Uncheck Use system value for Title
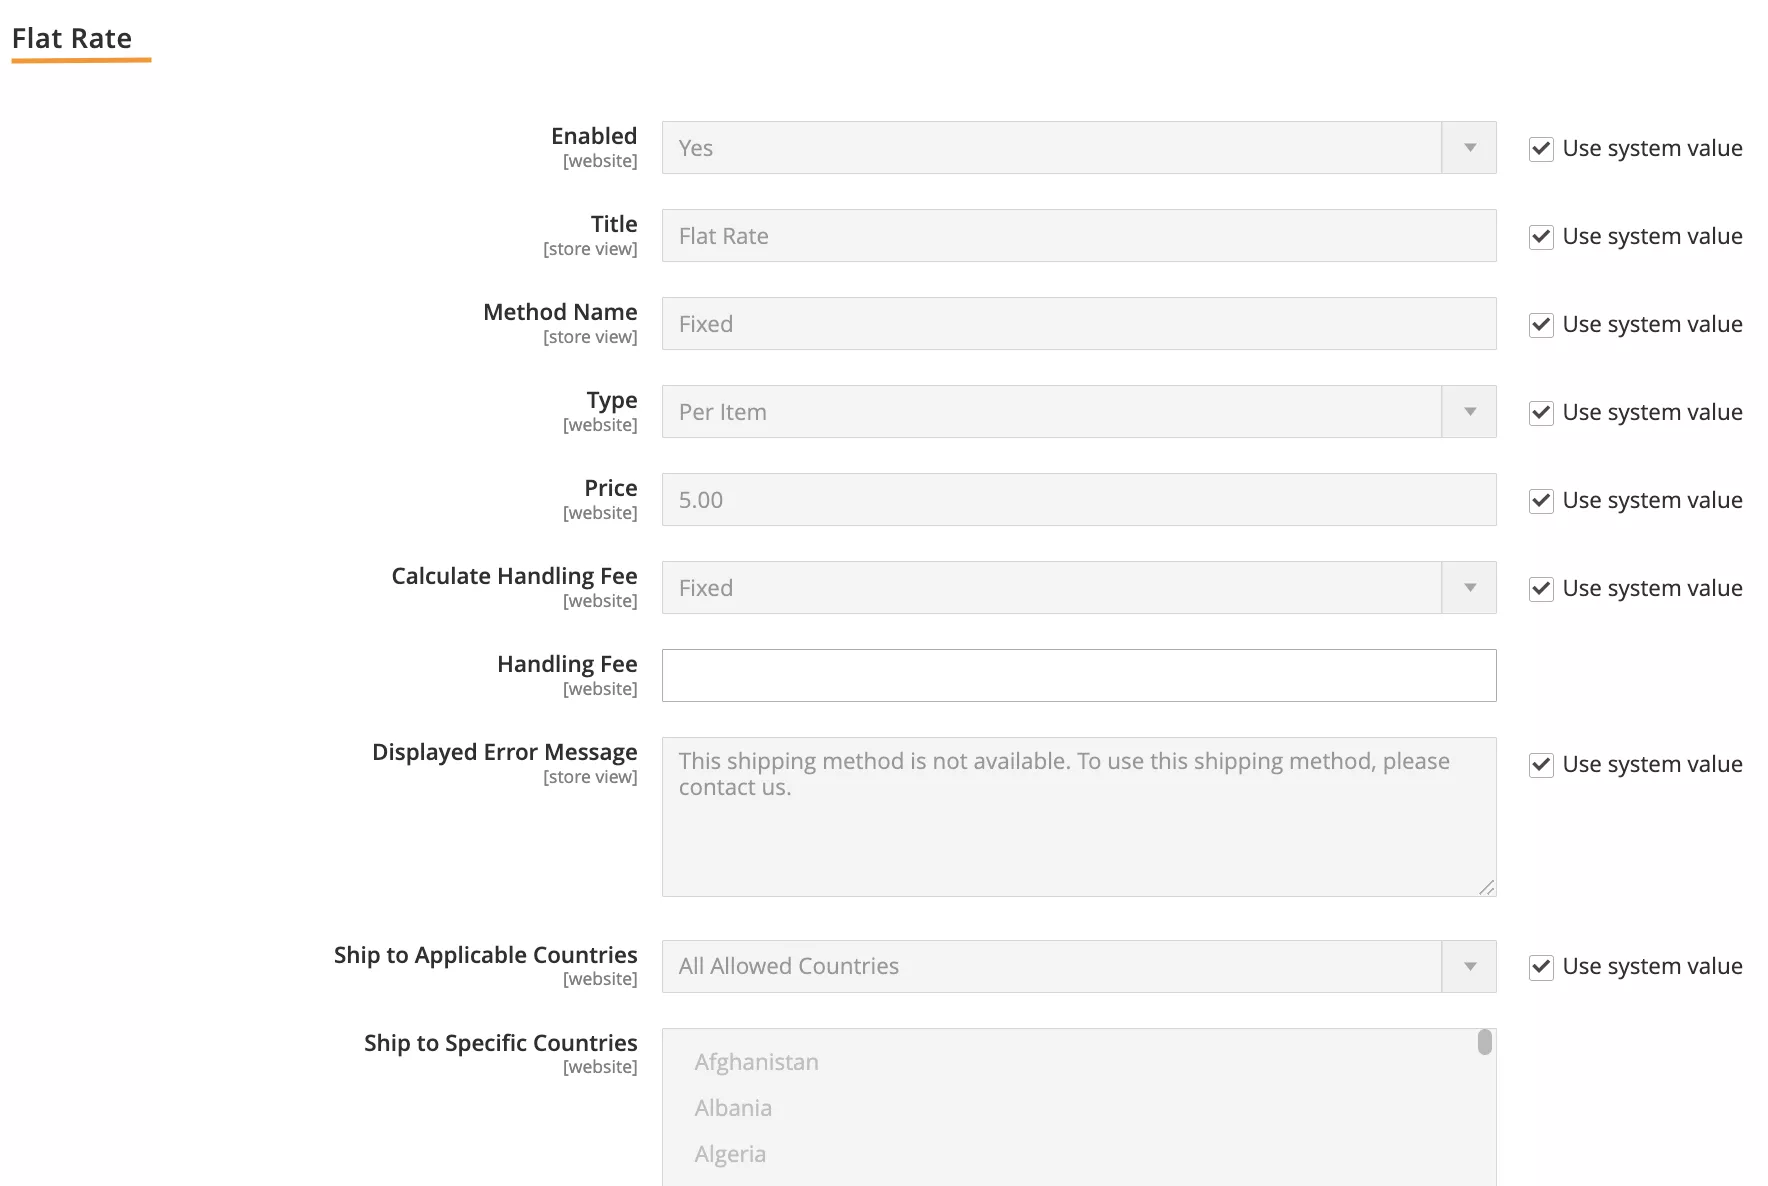The height and width of the screenshot is (1186, 1768). 1541,237
